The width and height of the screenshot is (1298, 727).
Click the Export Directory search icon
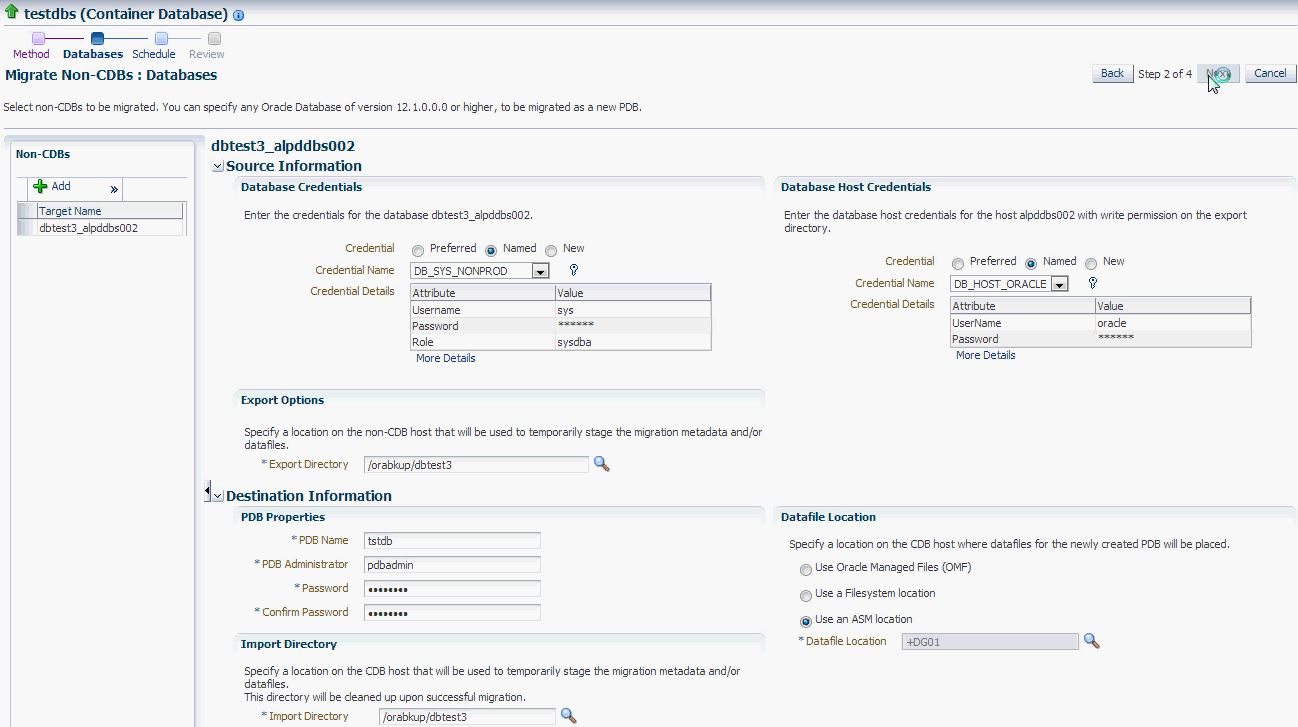[603, 463]
